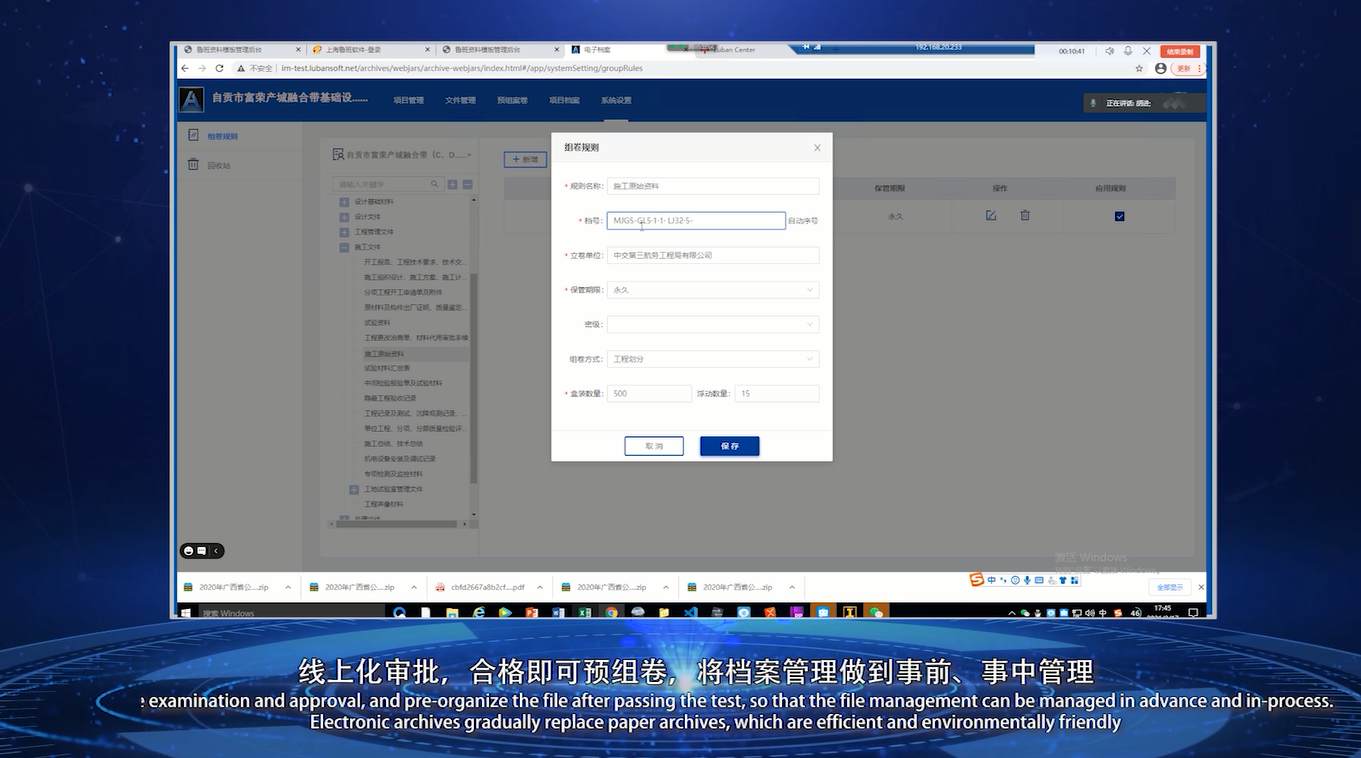1361x758 pixels.
Task: Click the emoji face in the floating black toolbar
Action: point(188,551)
